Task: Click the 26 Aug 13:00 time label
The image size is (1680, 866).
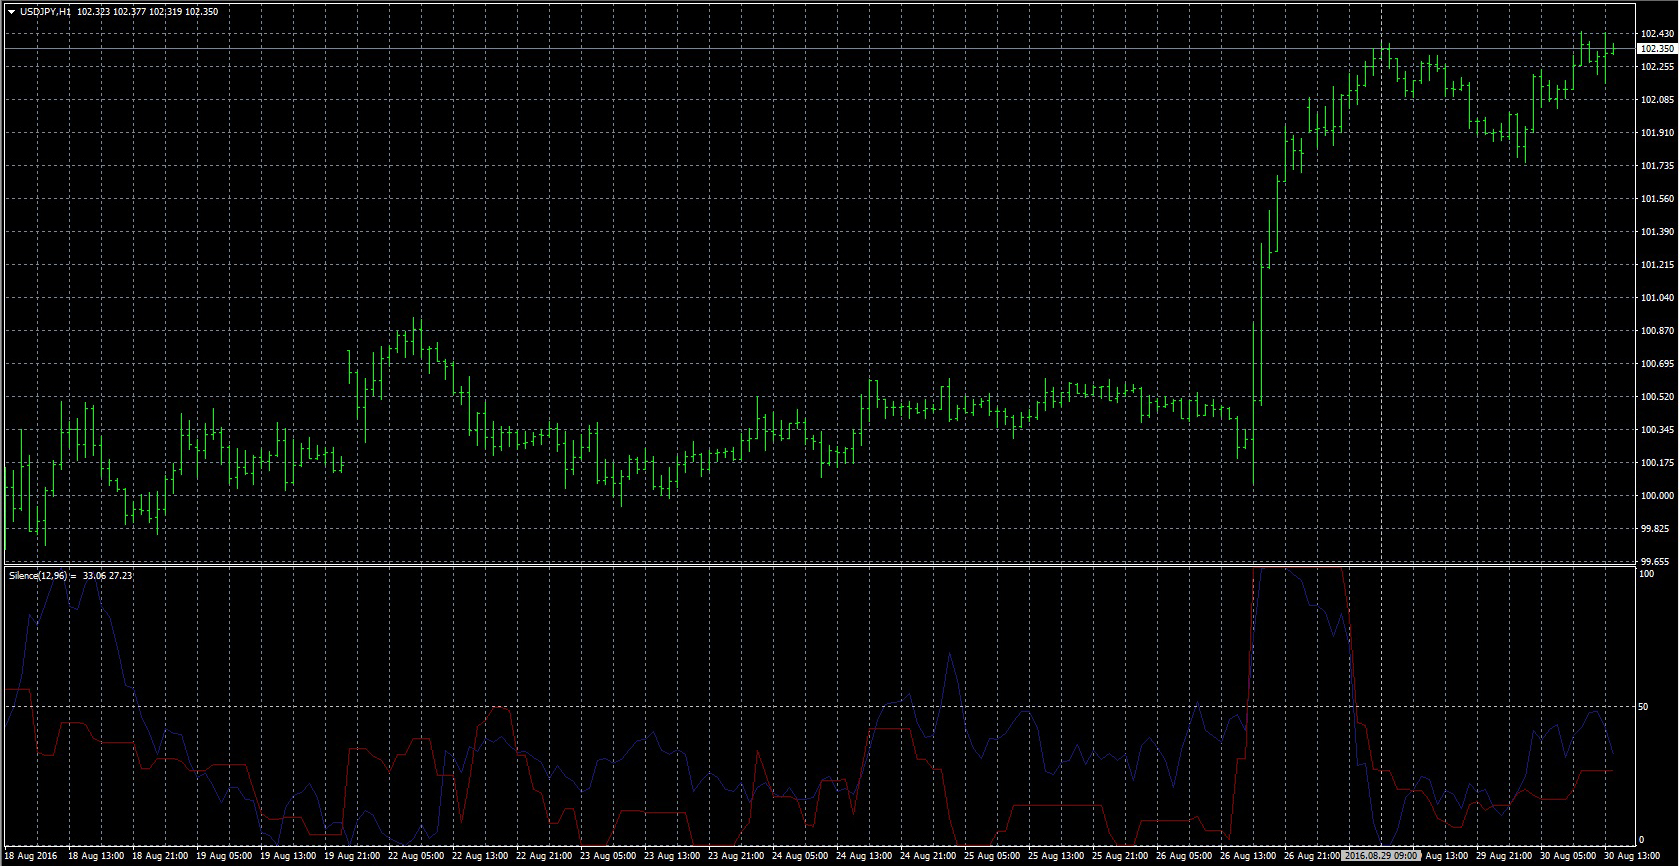Action: 1248,856
